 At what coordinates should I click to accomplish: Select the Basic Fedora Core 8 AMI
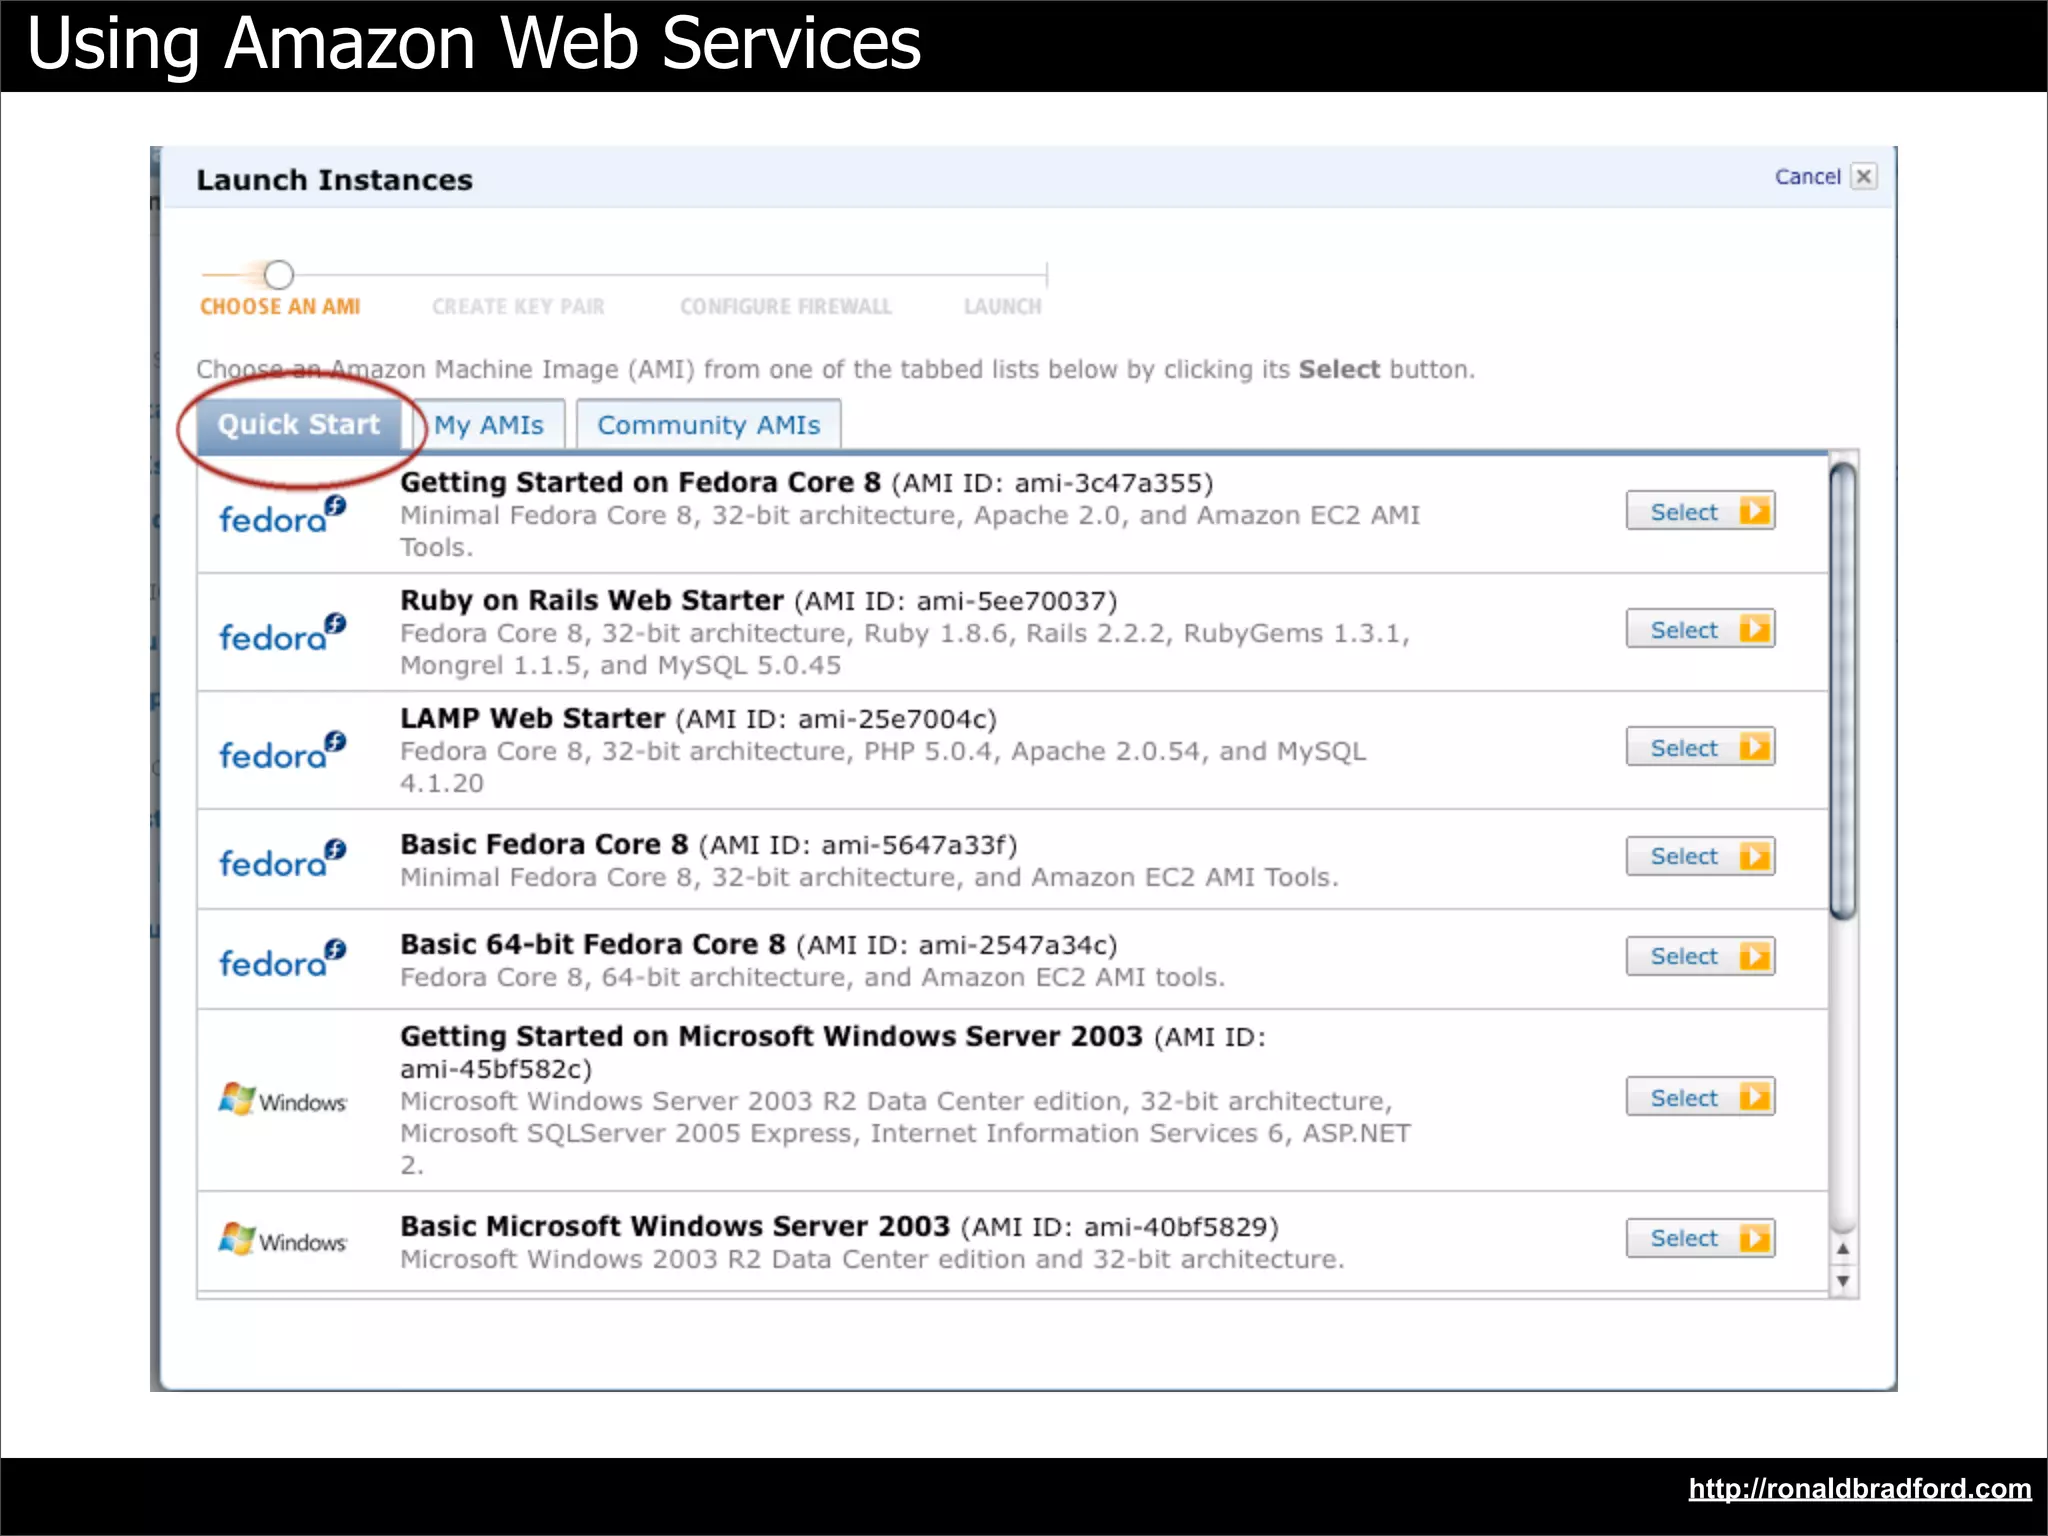1700,856
